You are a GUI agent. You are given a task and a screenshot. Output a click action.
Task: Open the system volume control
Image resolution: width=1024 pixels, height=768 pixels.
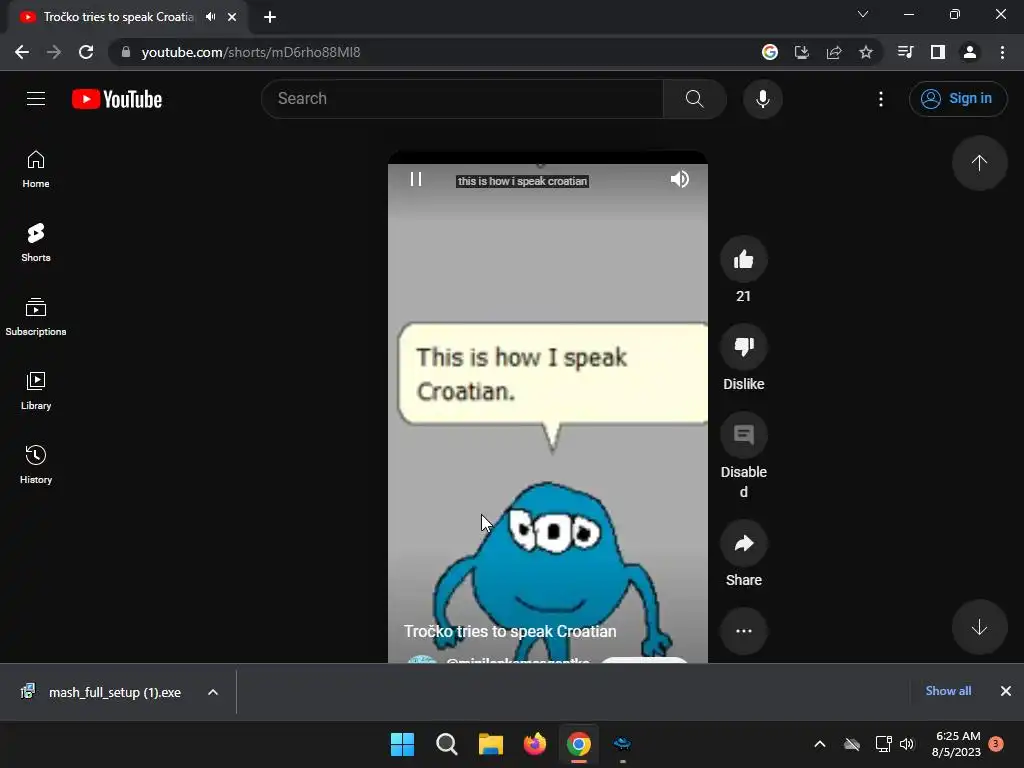coord(907,744)
